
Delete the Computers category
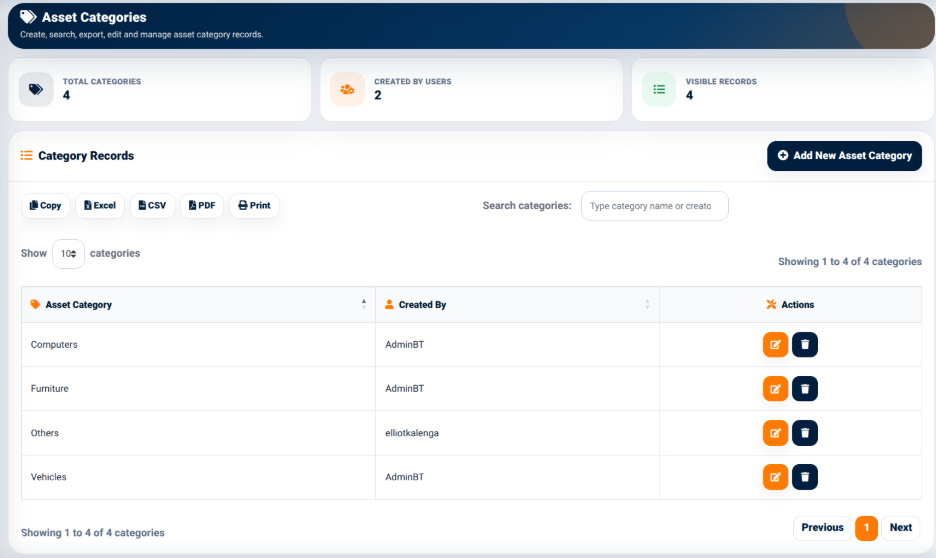point(805,344)
